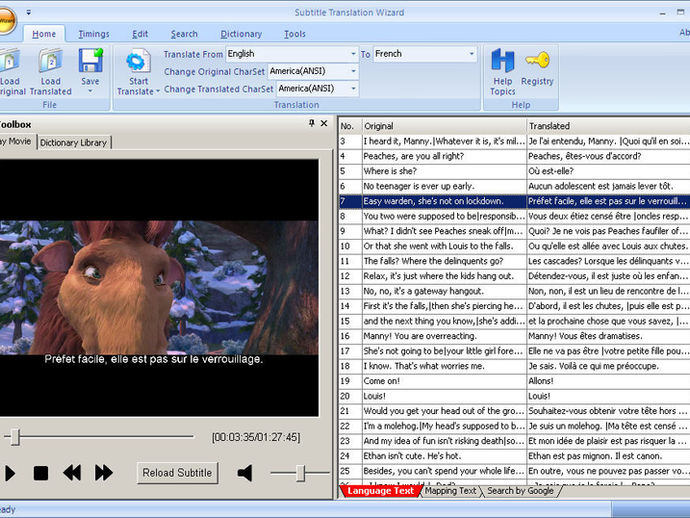The height and width of the screenshot is (518, 690).
Task: Open Help Topics icon
Action: pos(503,60)
